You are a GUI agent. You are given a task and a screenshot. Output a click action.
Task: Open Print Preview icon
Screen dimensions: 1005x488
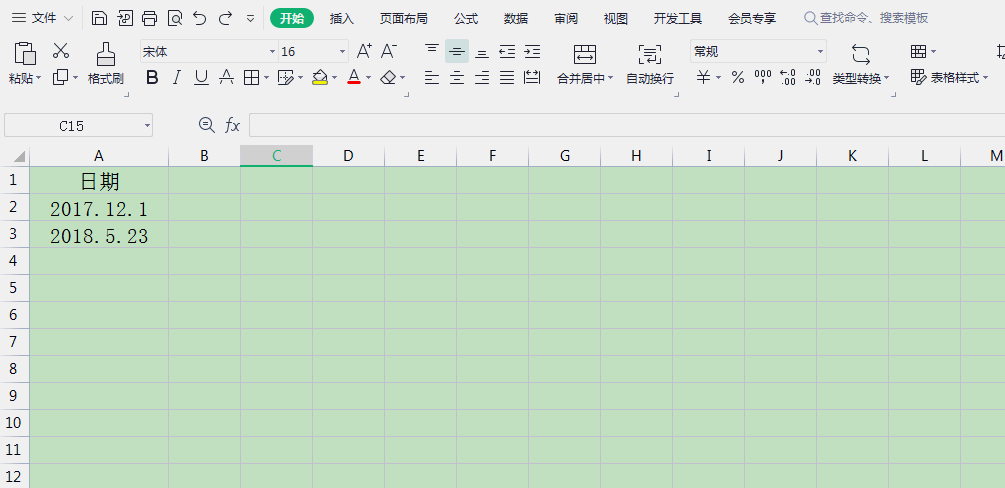pos(175,18)
